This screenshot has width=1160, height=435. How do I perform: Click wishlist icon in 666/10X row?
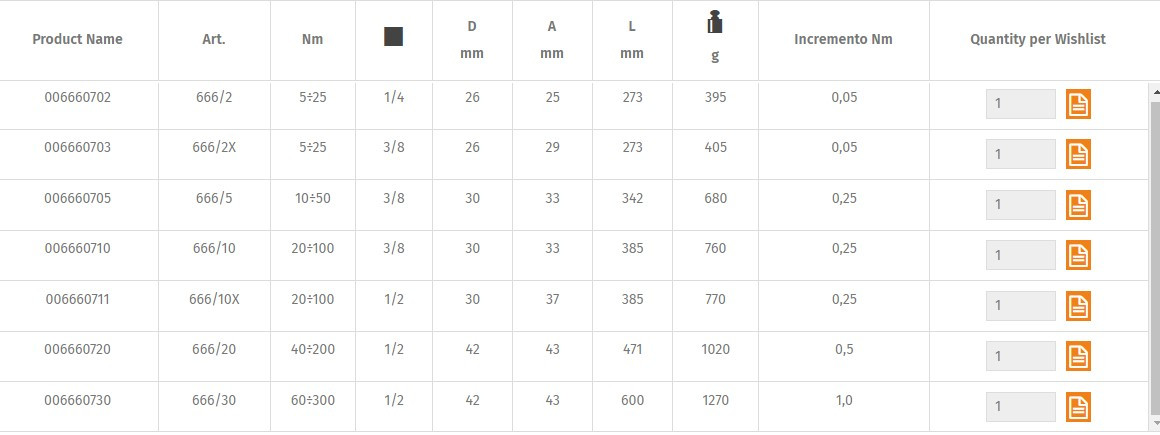coord(1078,306)
